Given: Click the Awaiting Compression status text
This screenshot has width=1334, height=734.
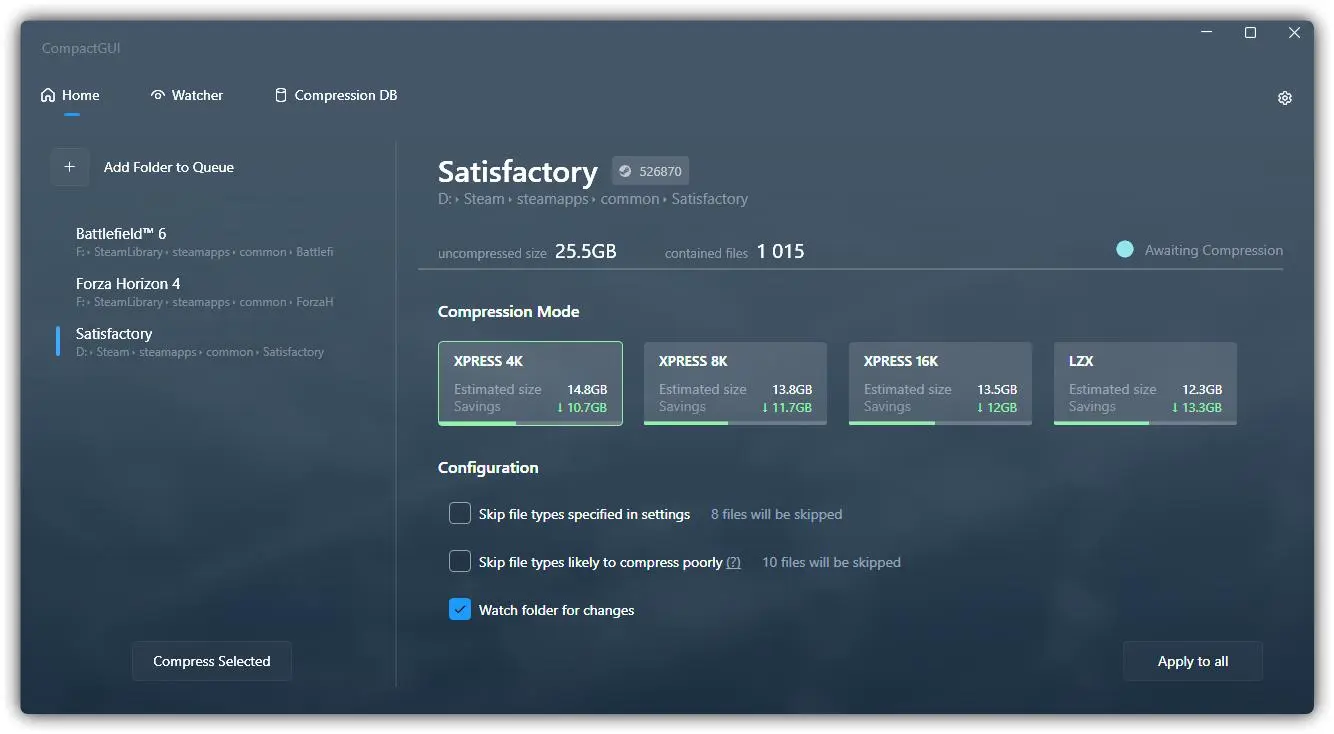Looking at the screenshot, I should (x=1214, y=250).
